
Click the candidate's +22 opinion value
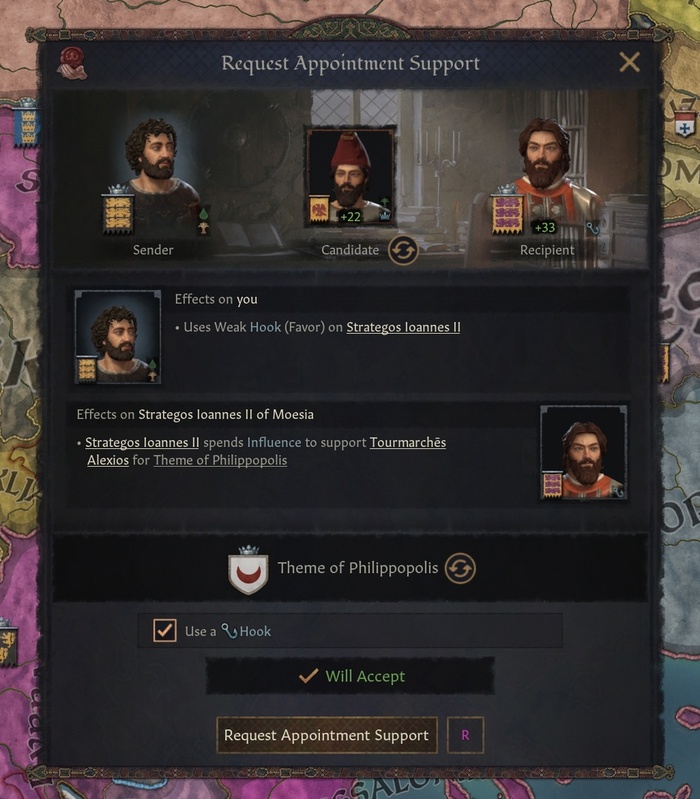tap(351, 217)
